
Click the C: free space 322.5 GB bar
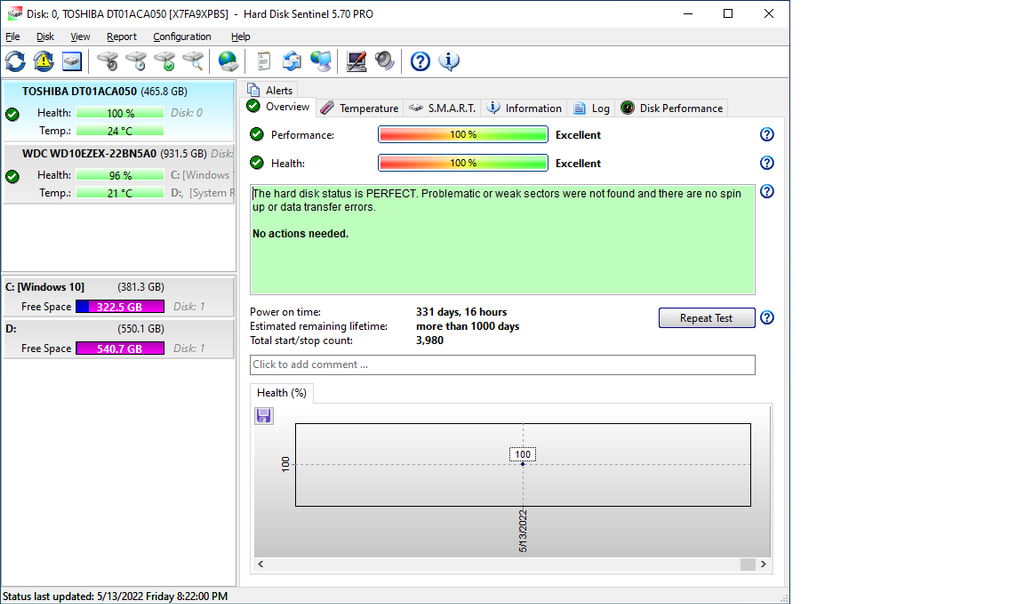click(x=120, y=307)
